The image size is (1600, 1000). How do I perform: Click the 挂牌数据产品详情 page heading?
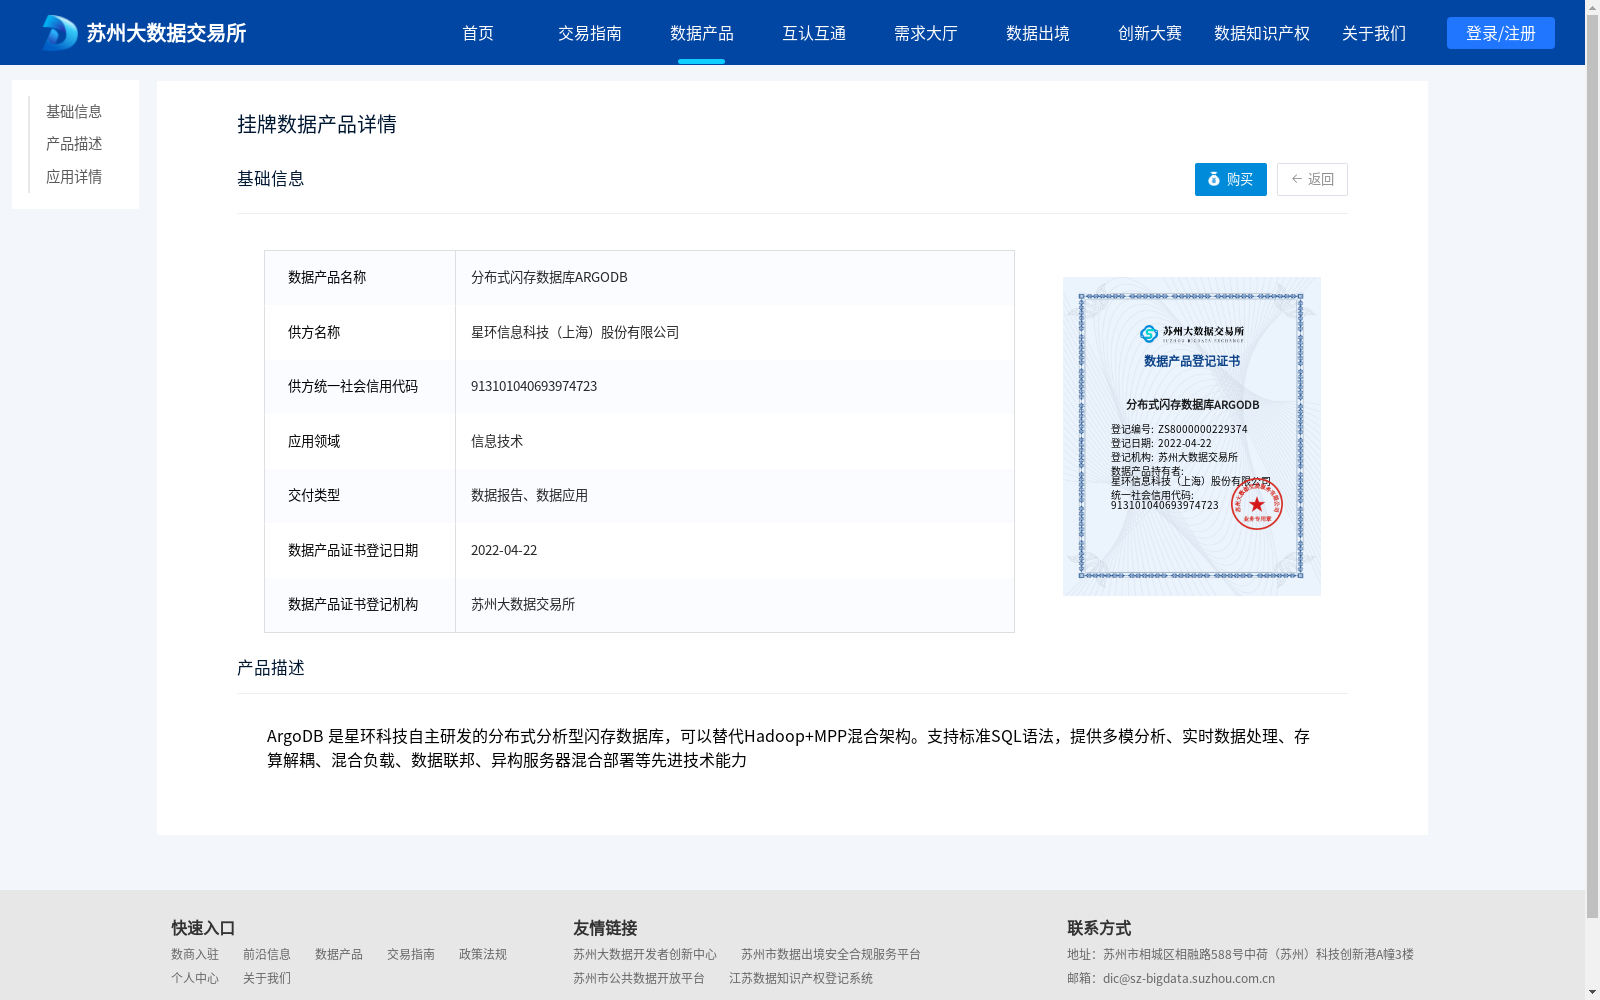click(x=317, y=124)
